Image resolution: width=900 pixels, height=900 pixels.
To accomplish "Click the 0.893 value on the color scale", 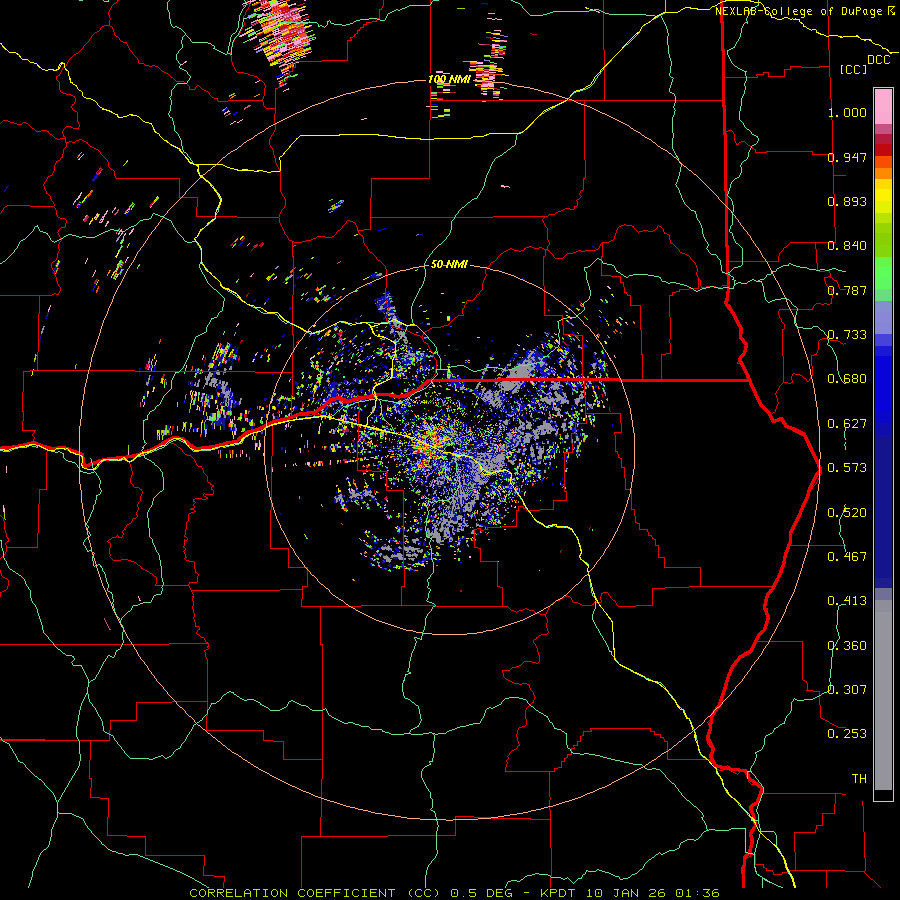I will tap(847, 201).
